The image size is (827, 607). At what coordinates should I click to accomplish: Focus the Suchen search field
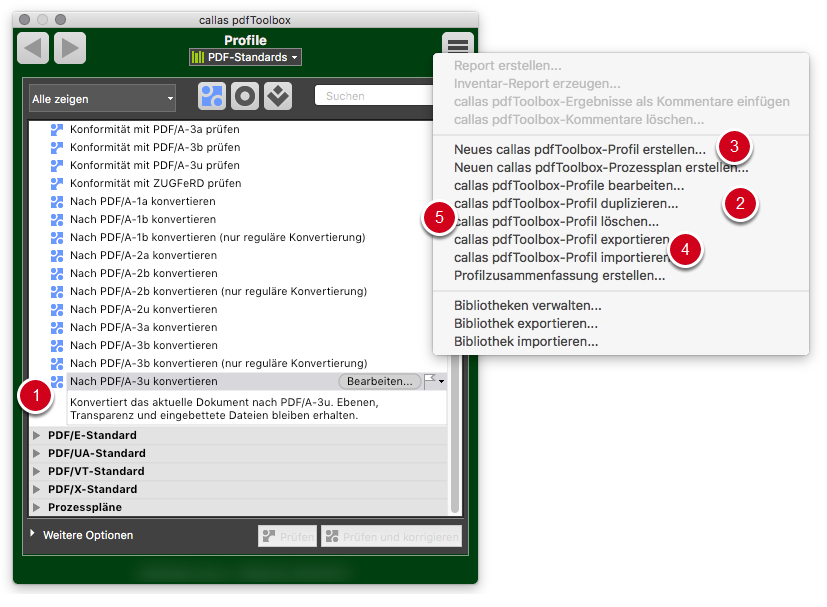tap(374, 96)
